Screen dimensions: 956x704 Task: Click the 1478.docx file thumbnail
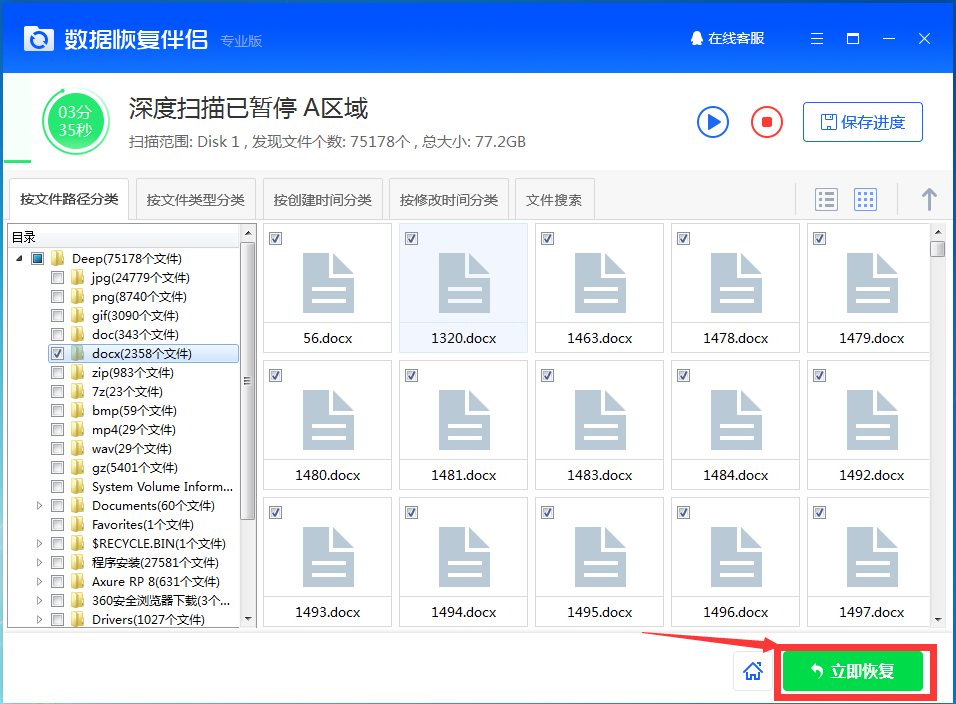pos(735,288)
